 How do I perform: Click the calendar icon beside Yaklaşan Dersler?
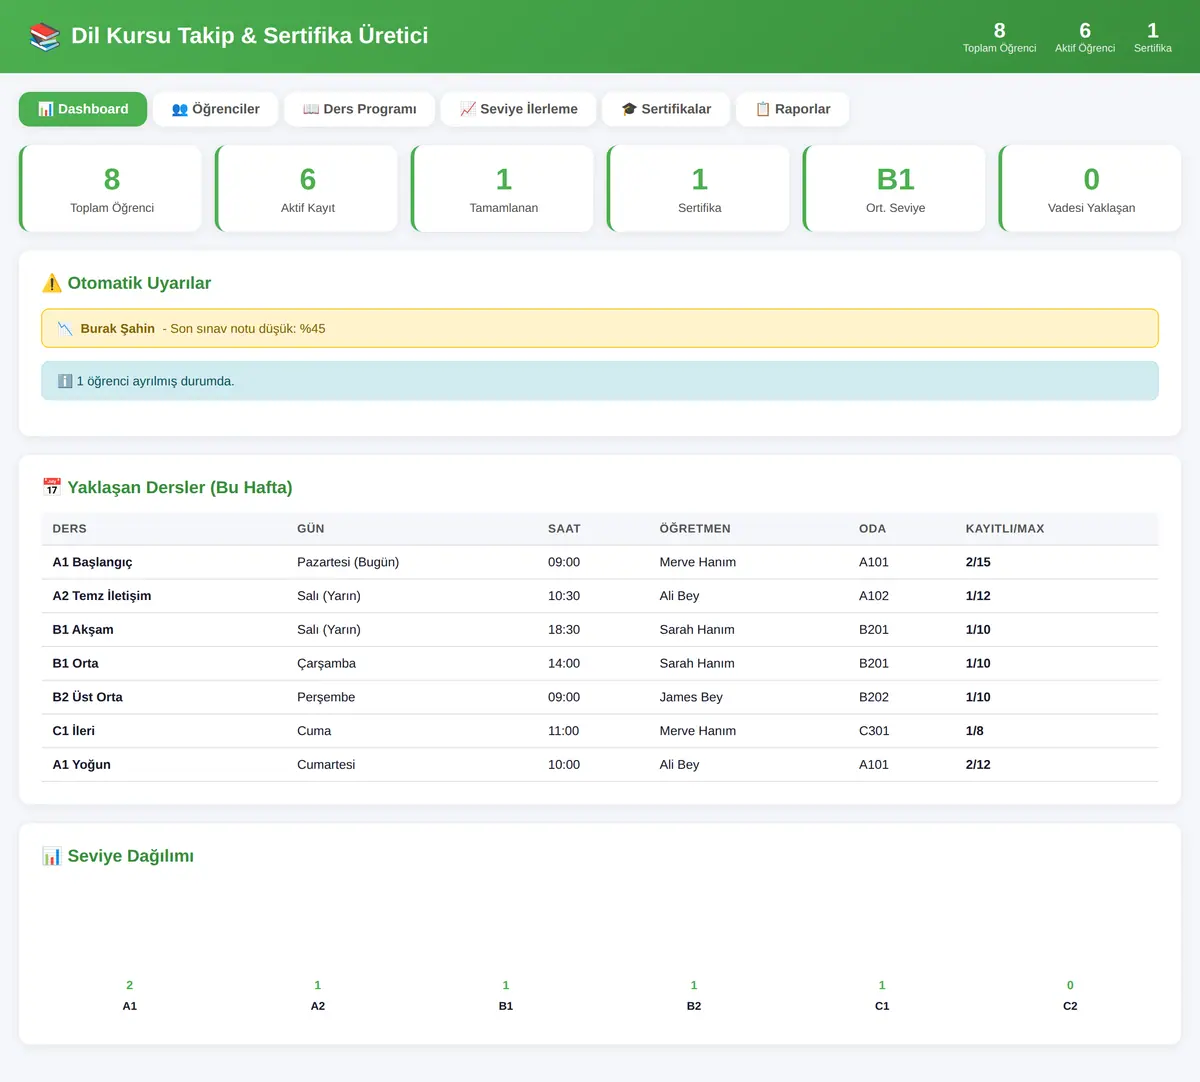click(x=52, y=487)
